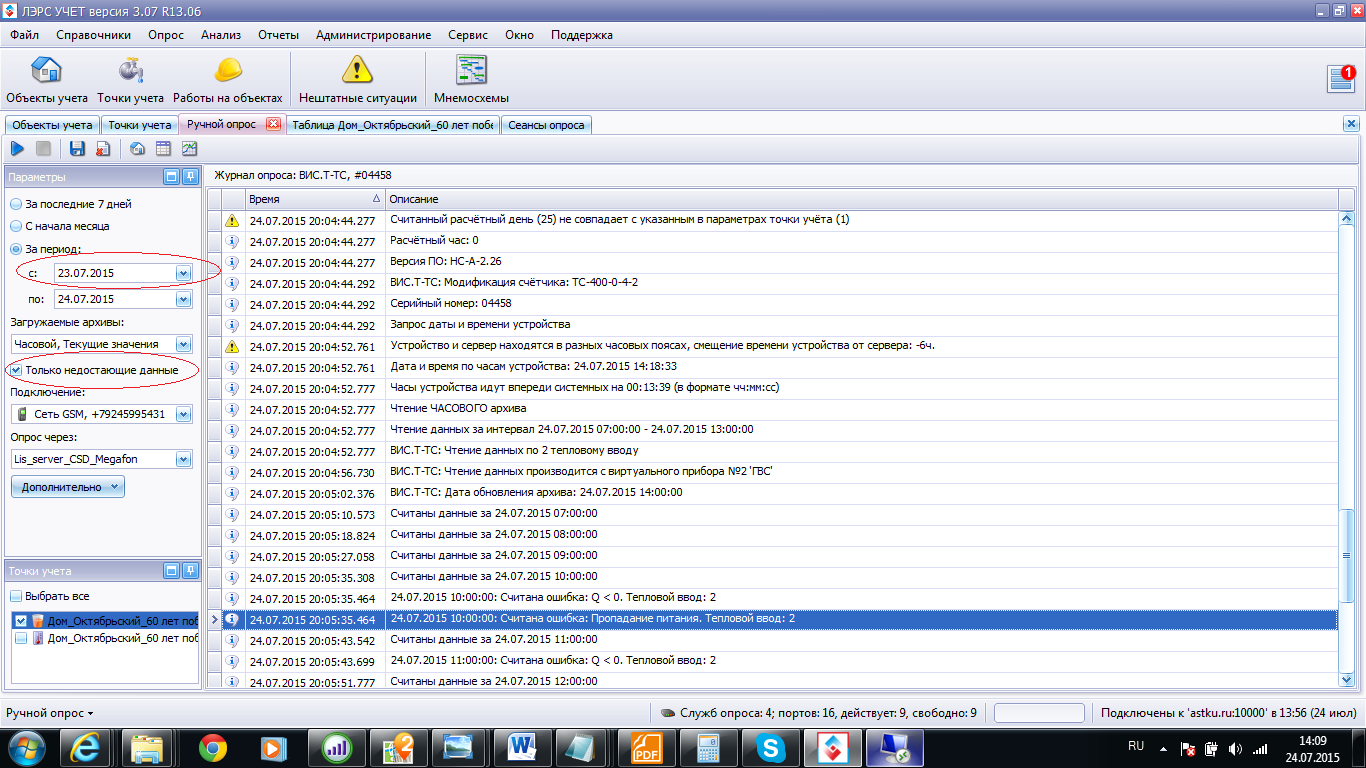Click the log scrollbar up arrow

[x=1346, y=219]
